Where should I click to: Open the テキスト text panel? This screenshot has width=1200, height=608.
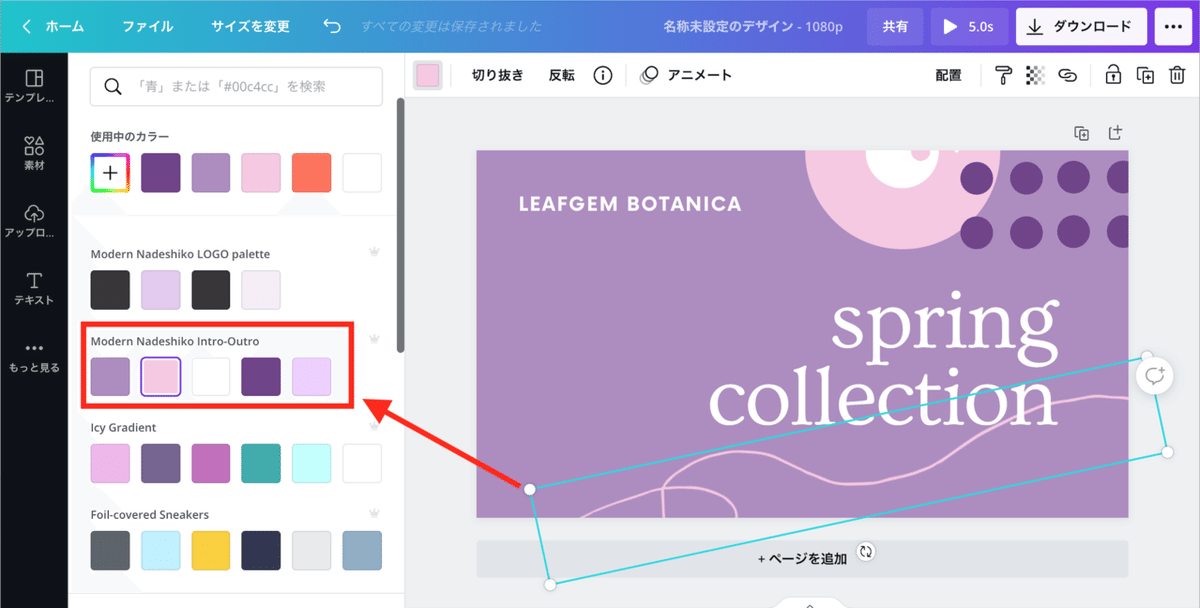click(34, 288)
